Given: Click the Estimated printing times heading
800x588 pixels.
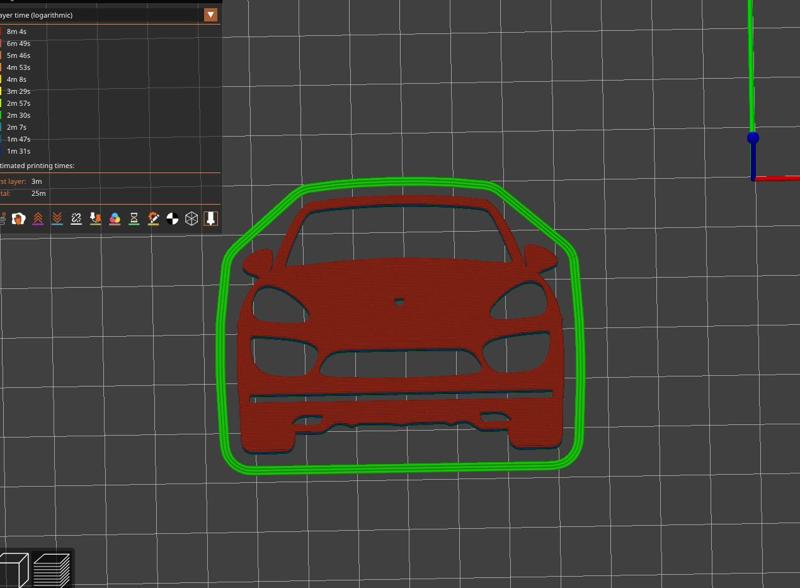Looking at the screenshot, I should [x=37, y=165].
